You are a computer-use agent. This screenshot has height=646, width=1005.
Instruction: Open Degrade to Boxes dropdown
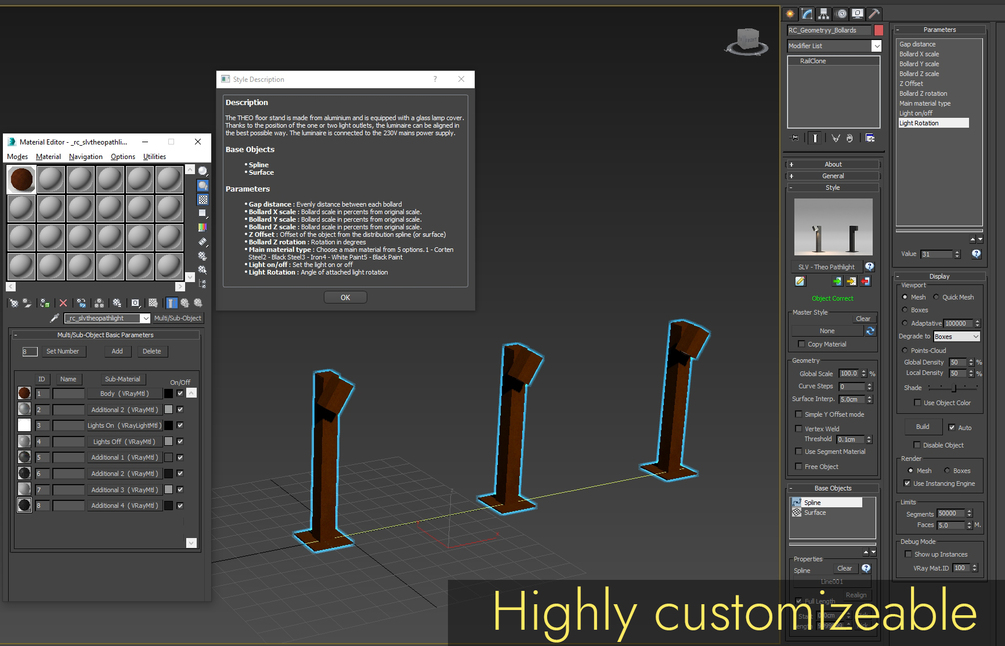(957, 336)
